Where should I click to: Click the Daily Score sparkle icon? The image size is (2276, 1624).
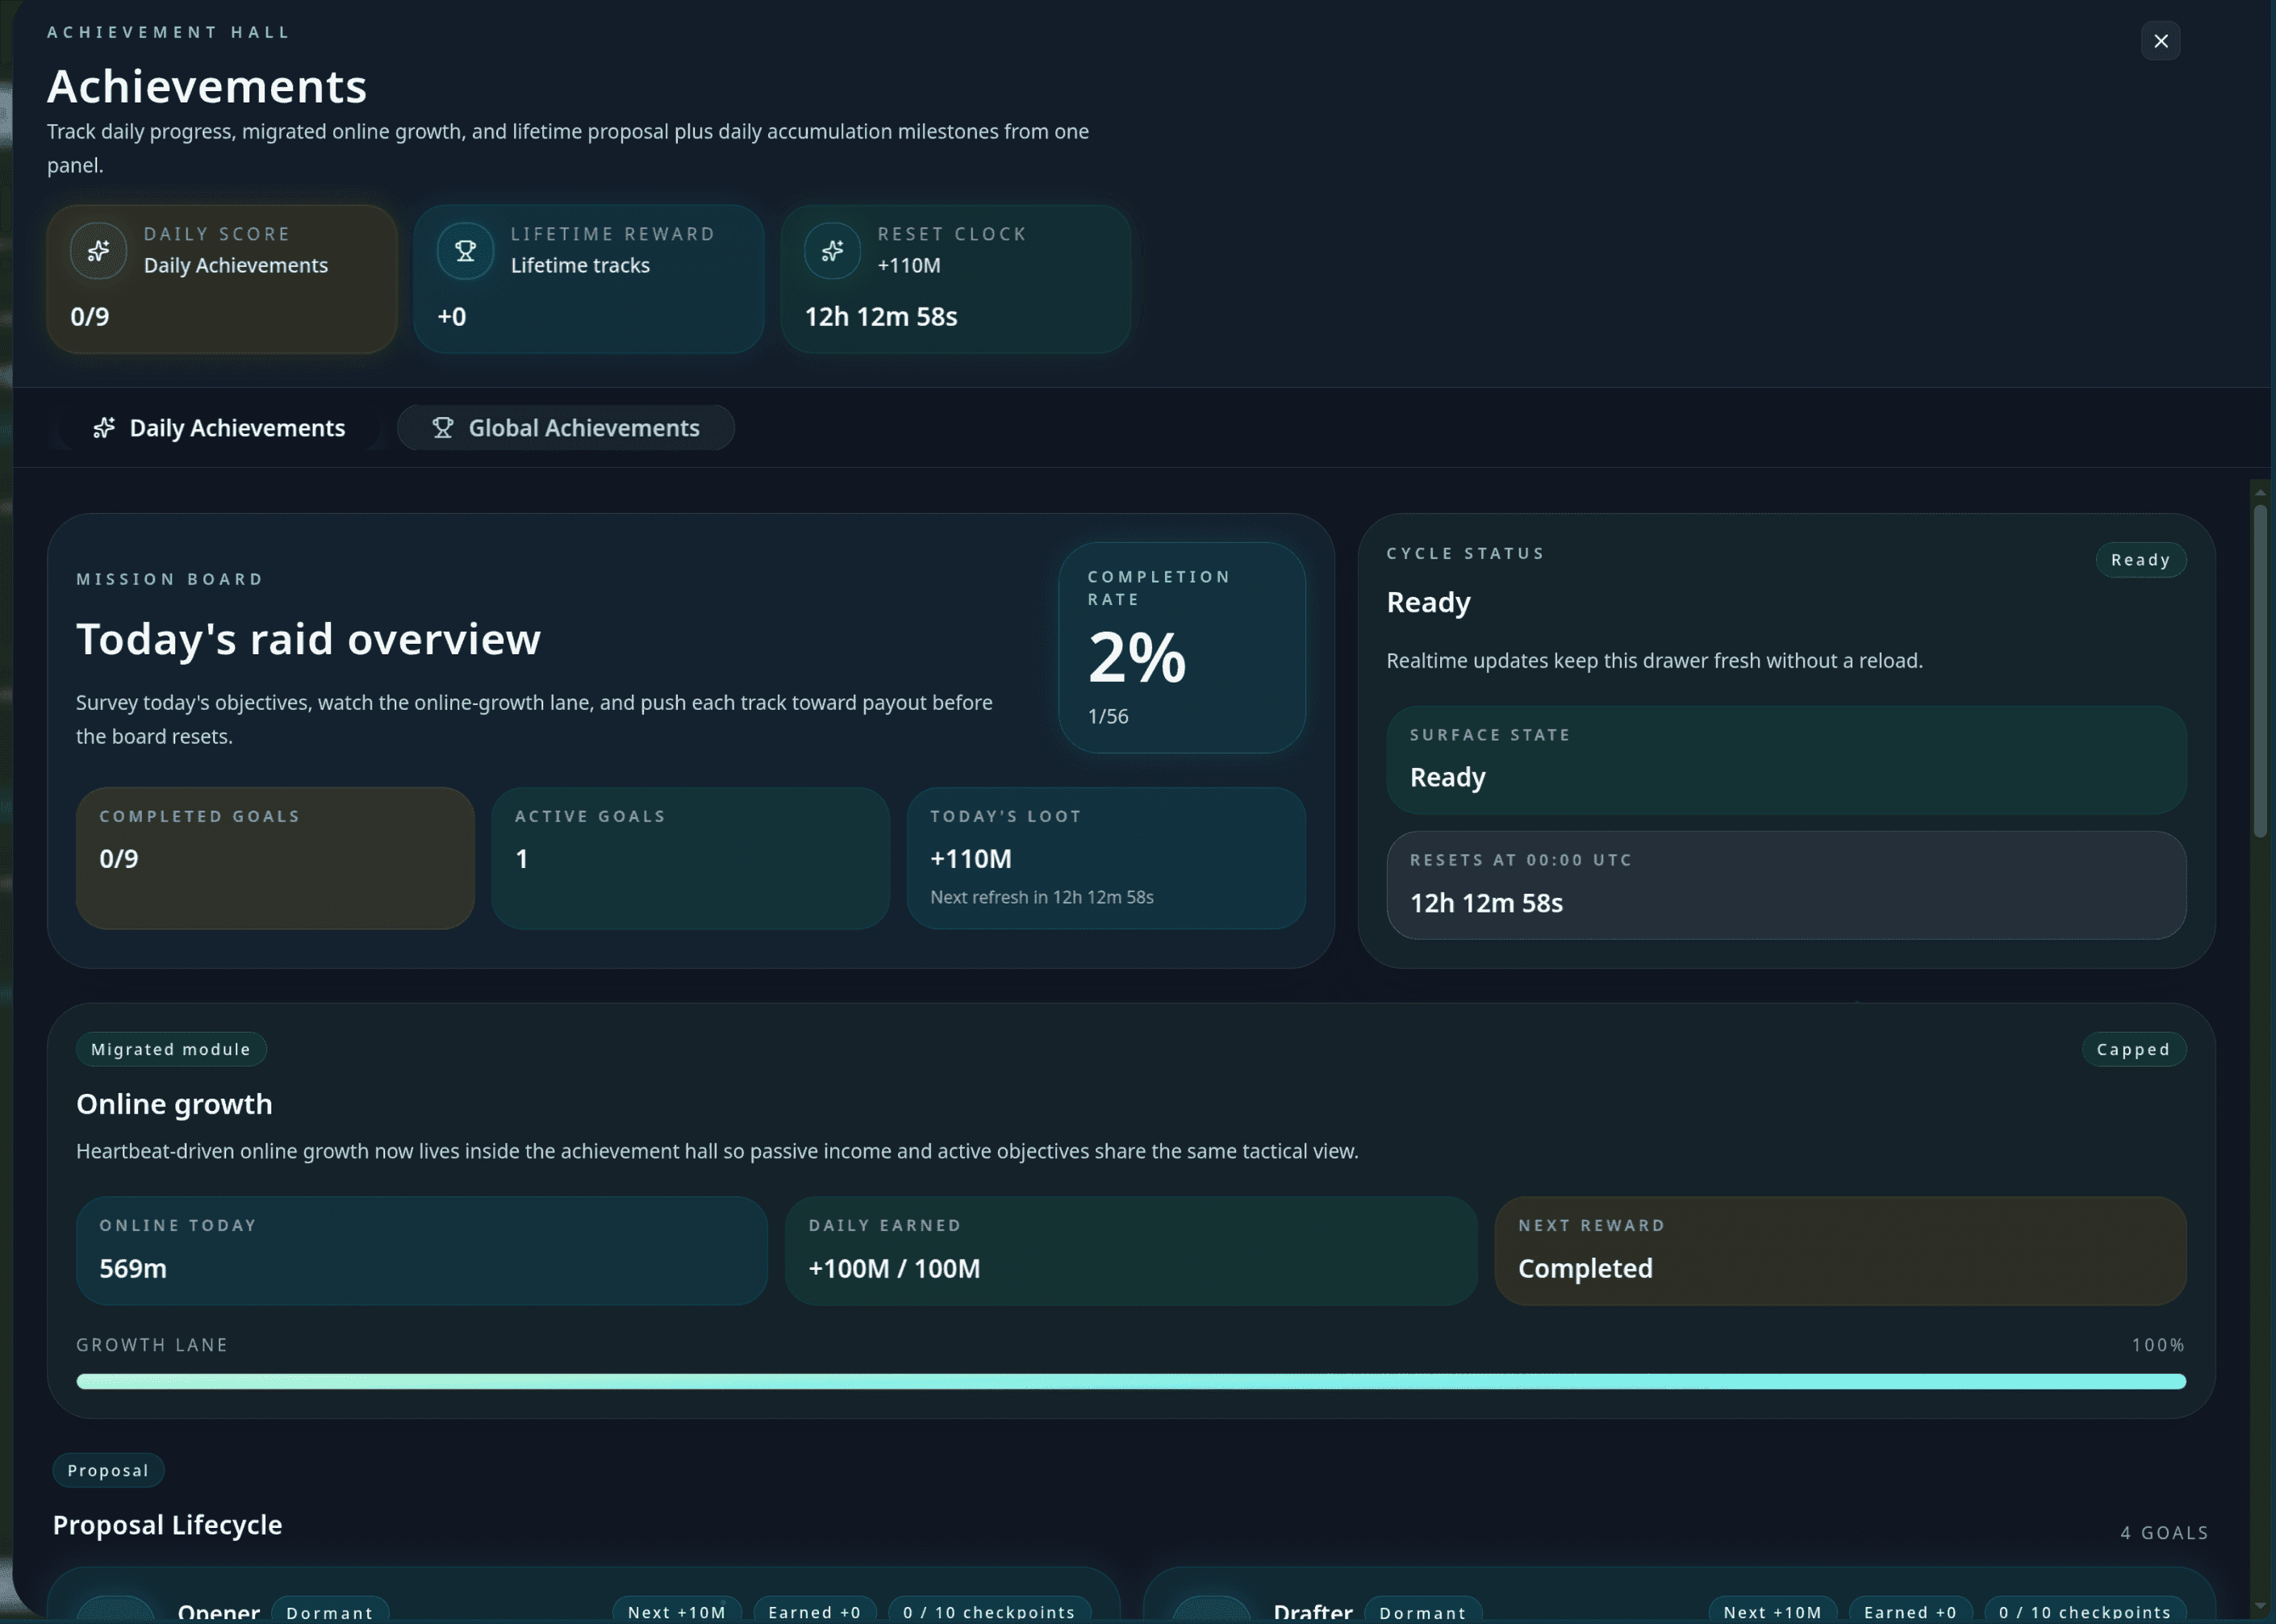(98, 251)
